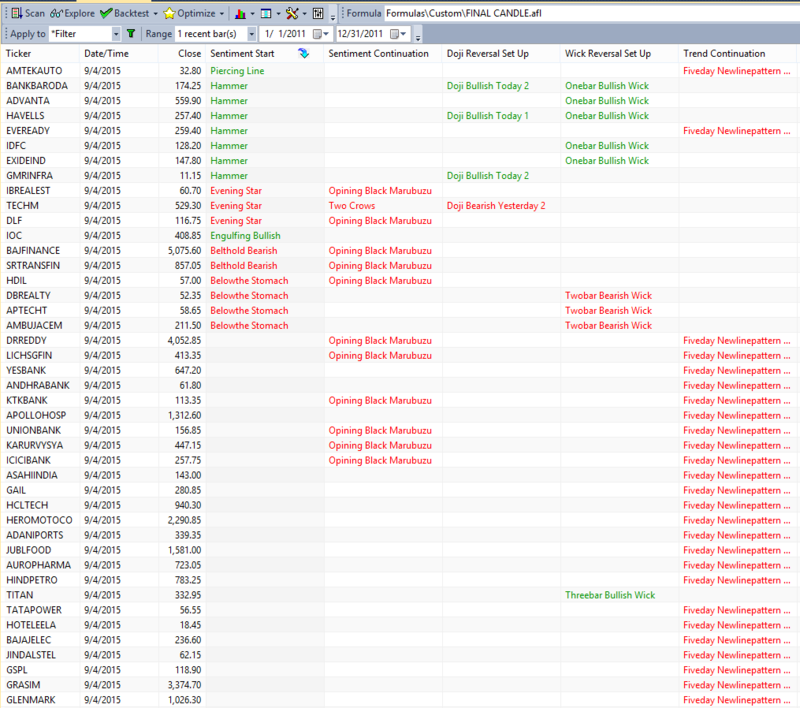
Task: Click the window layout icon
Action: 266,14
